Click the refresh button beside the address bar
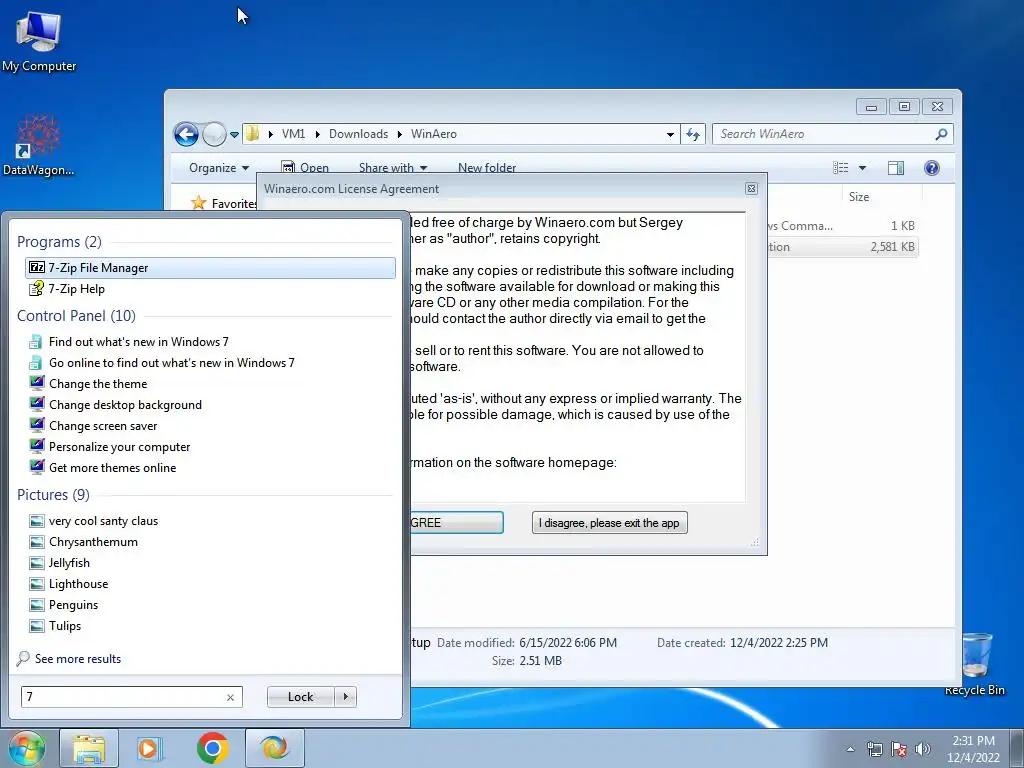1024x768 pixels. click(693, 134)
